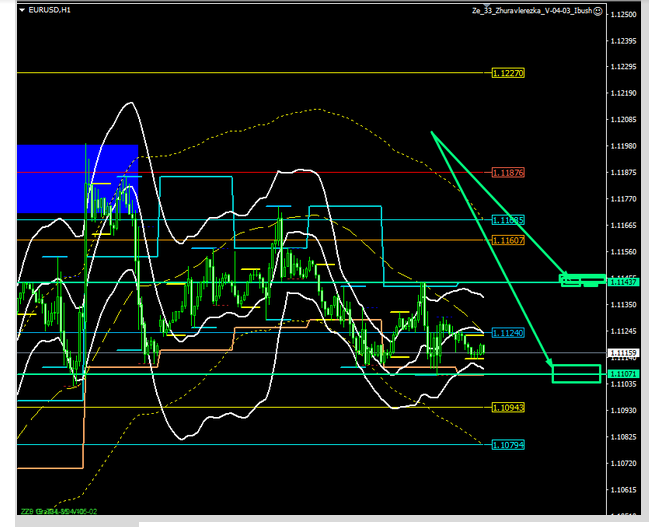Click the Expert Advisor smiley face icon
The image size is (649, 527).
(597, 10)
